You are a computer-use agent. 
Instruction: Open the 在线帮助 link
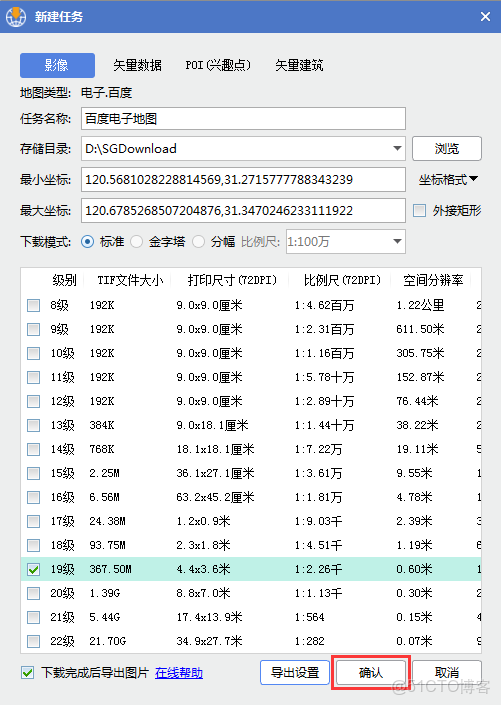point(179,673)
